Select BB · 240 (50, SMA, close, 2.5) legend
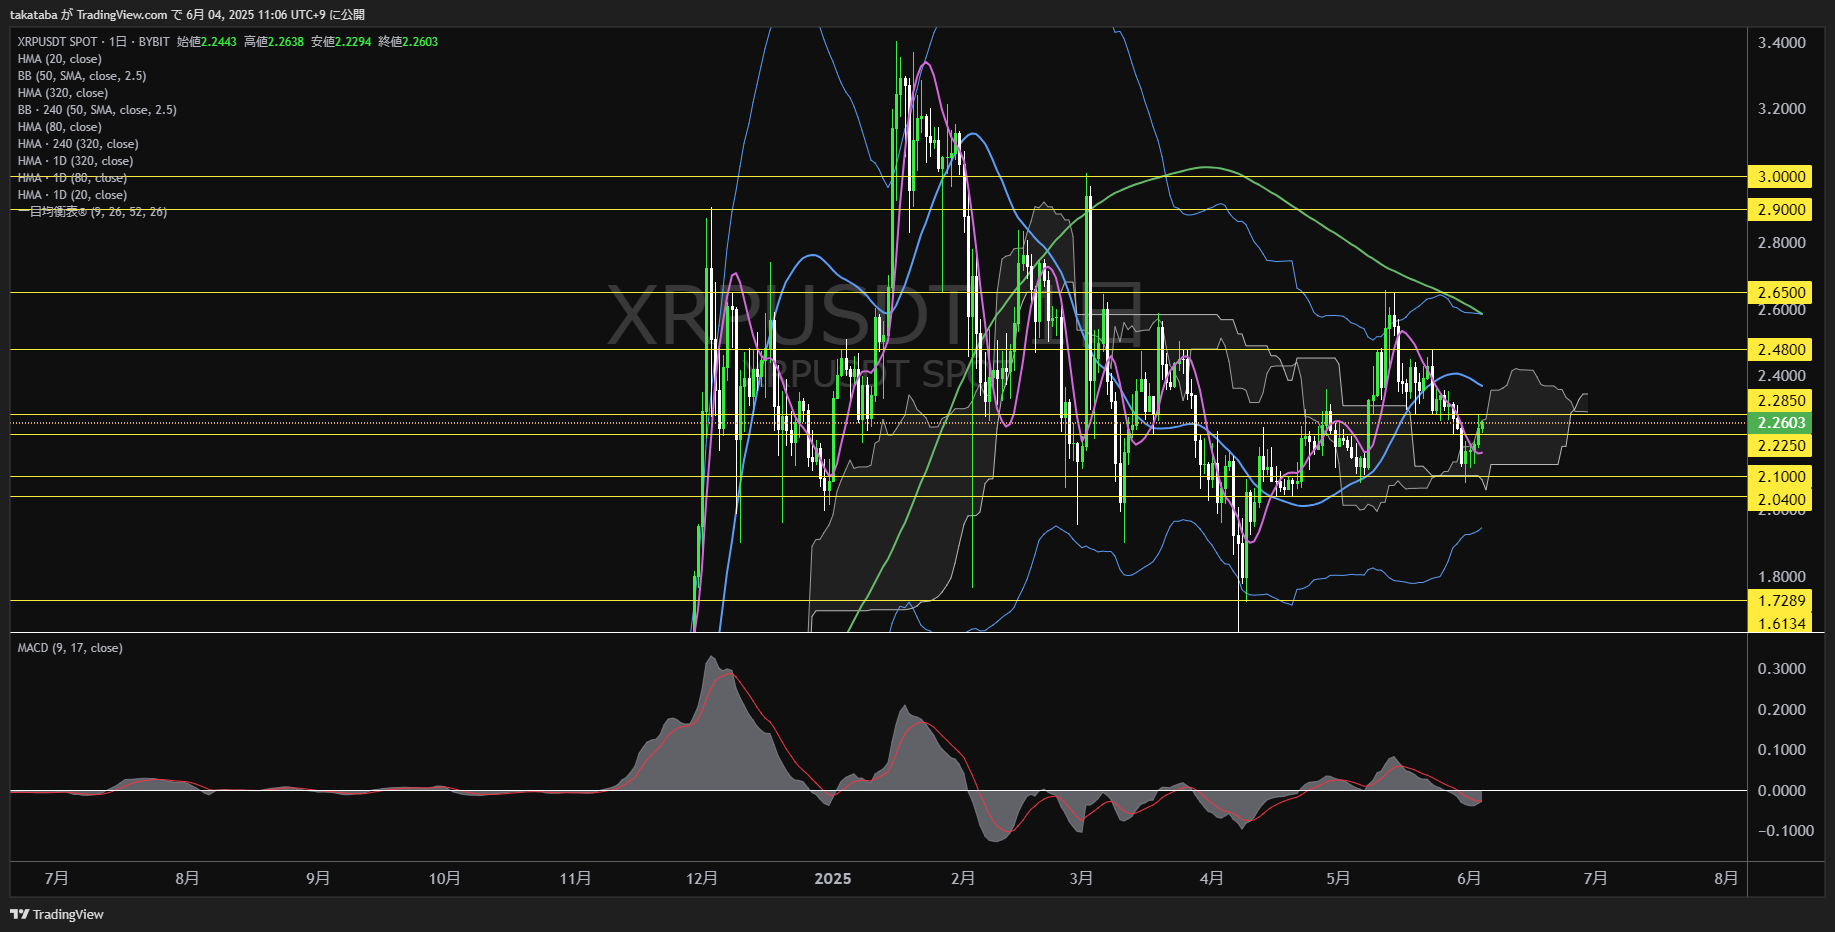Image resolution: width=1835 pixels, height=932 pixels. [x=97, y=110]
